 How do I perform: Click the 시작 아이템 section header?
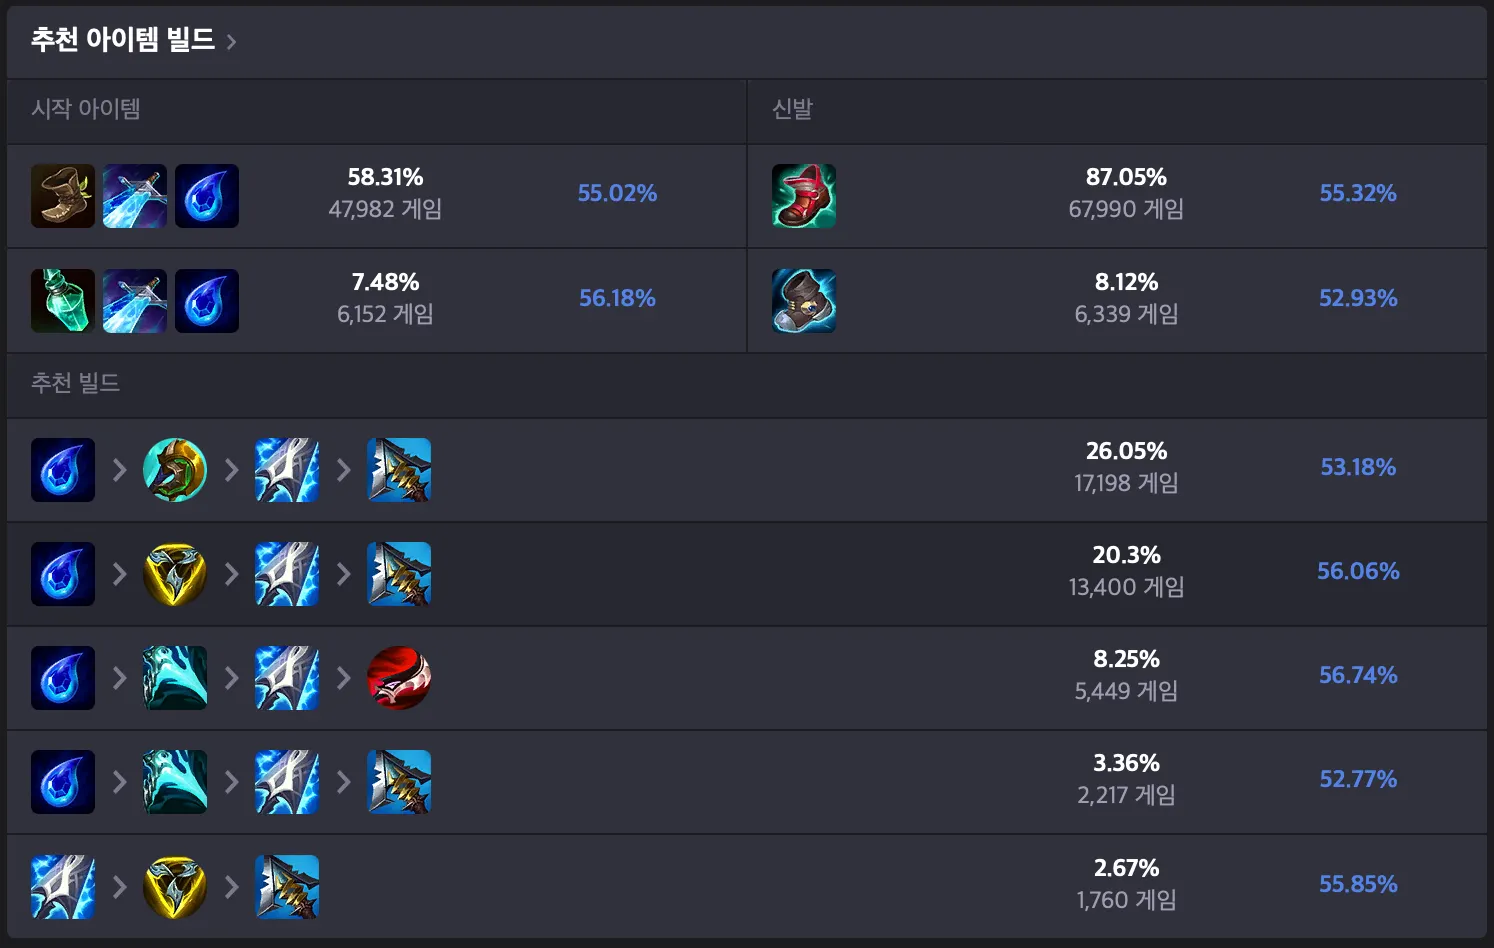tap(86, 109)
